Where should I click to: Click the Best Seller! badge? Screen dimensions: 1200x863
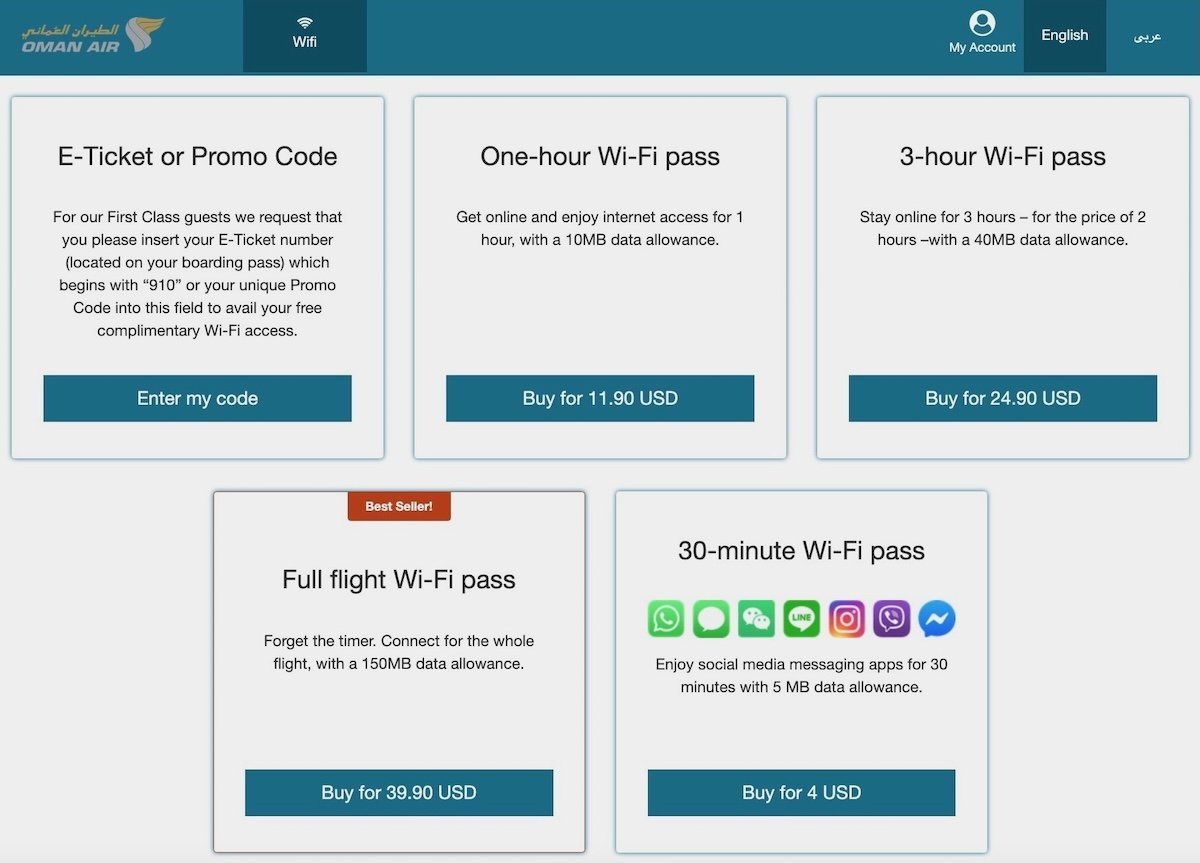pos(399,506)
